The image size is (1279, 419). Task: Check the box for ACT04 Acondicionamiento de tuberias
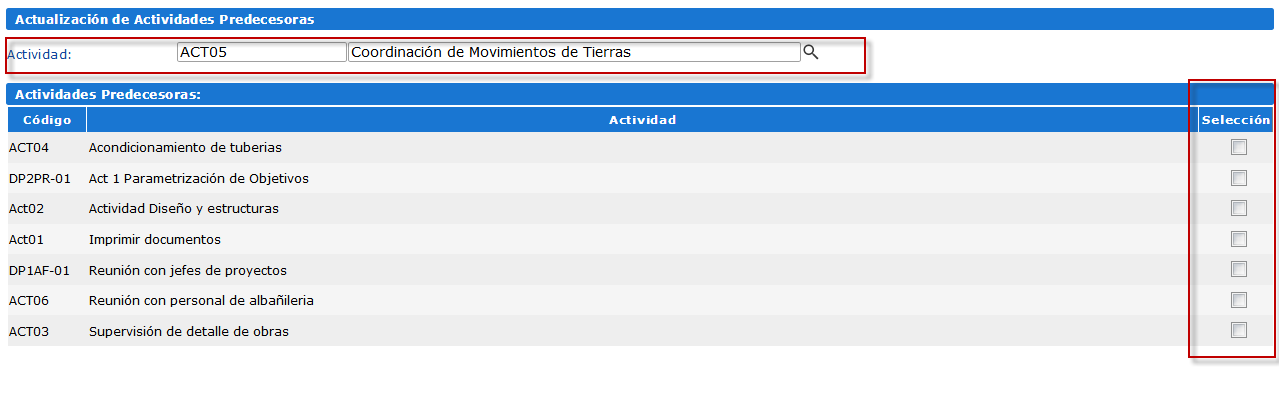(x=1239, y=148)
